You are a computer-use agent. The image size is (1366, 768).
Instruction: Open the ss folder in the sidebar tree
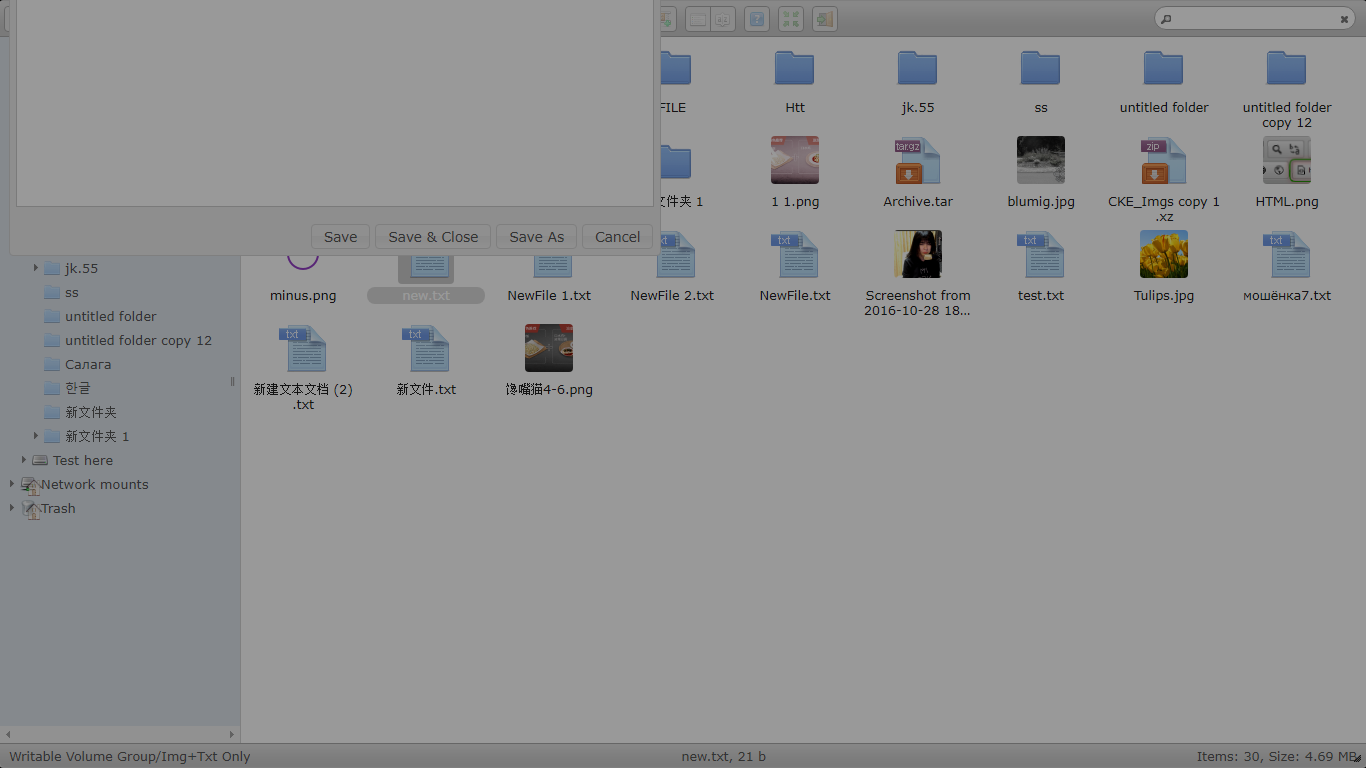tap(72, 292)
